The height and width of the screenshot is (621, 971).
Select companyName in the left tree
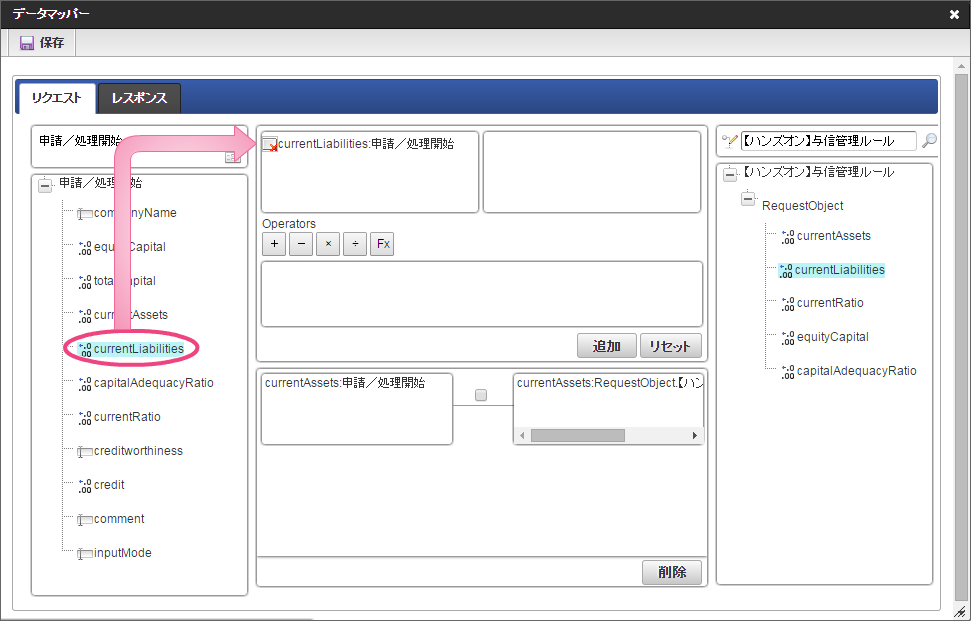pos(135,213)
